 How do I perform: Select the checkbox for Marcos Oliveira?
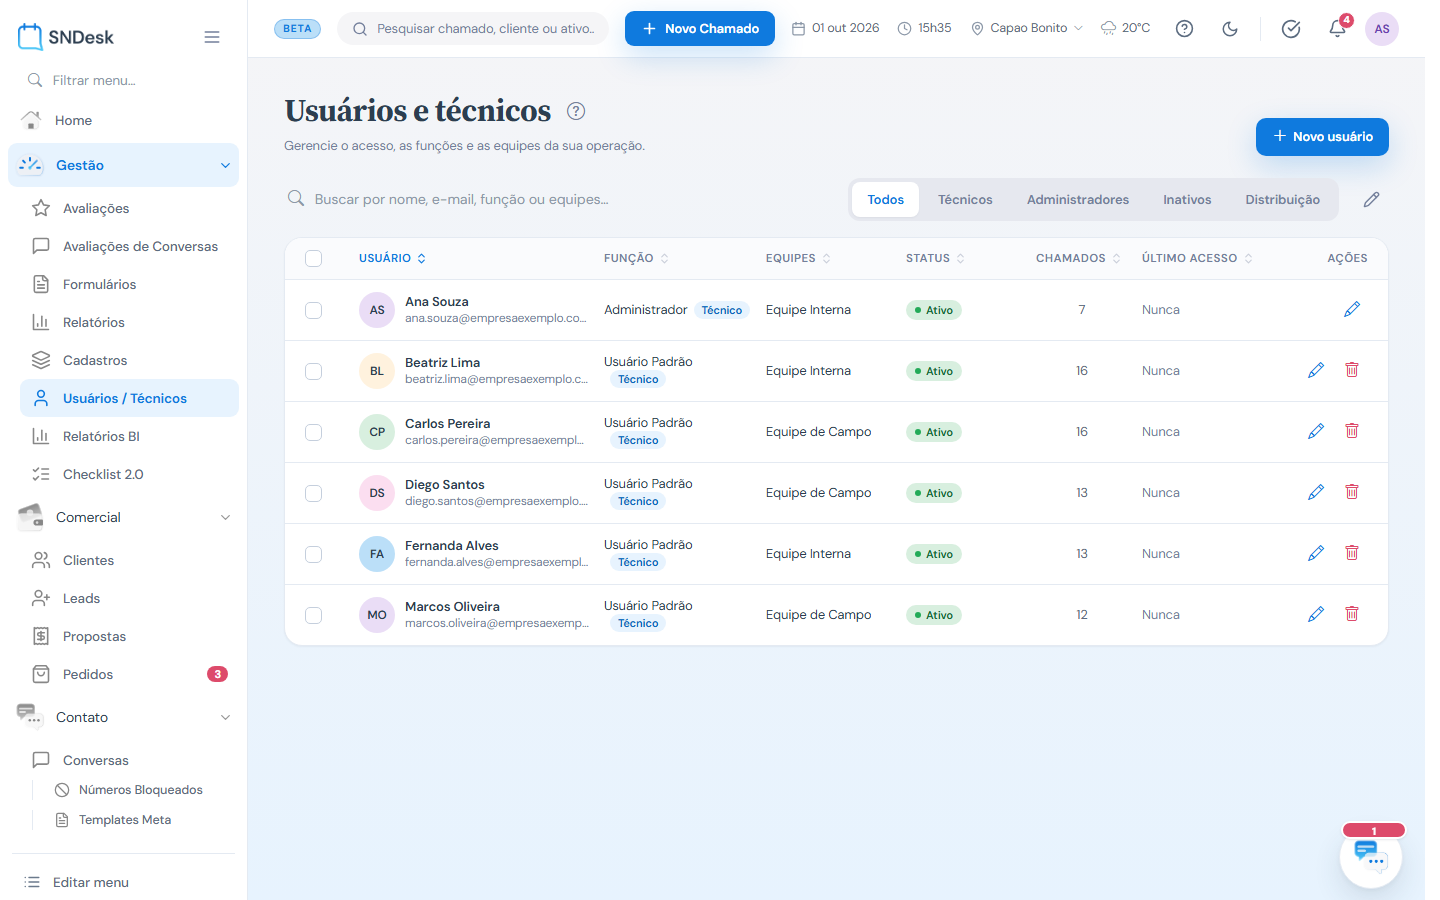click(x=314, y=615)
